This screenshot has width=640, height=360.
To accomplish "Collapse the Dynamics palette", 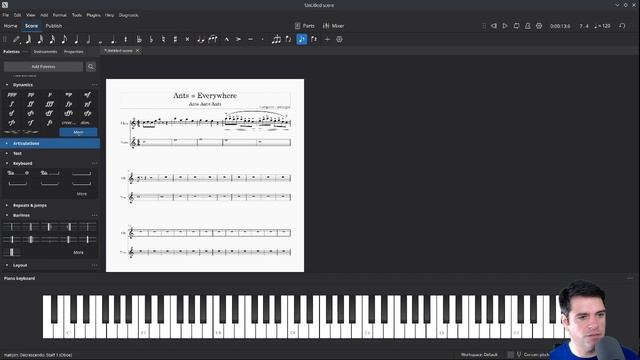I will [x=7, y=85].
